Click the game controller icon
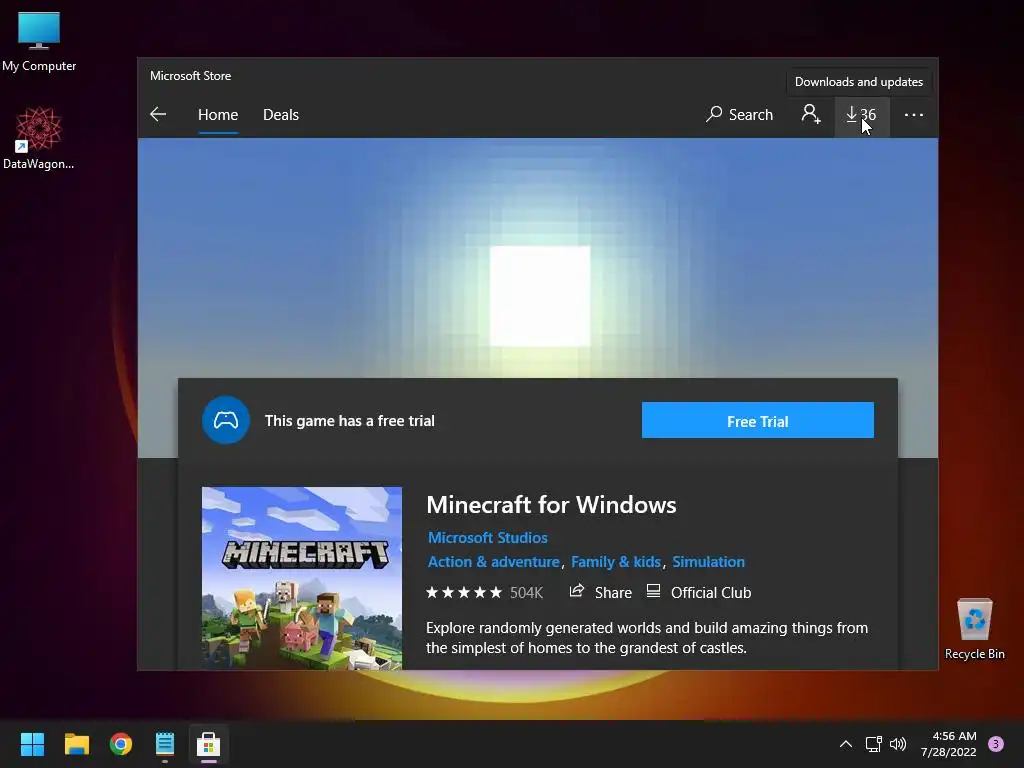Image resolution: width=1024 pixels, height=768 pixels. pyautogui.click(x=226, y=420)
